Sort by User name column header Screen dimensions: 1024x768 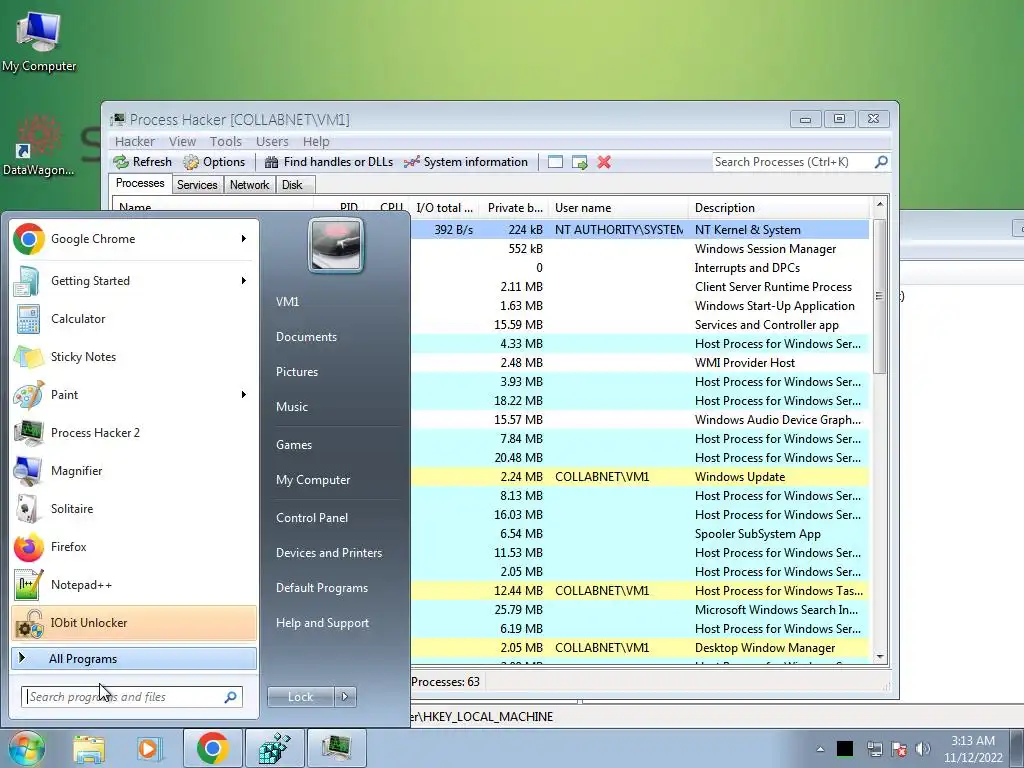tap(618, 208)
